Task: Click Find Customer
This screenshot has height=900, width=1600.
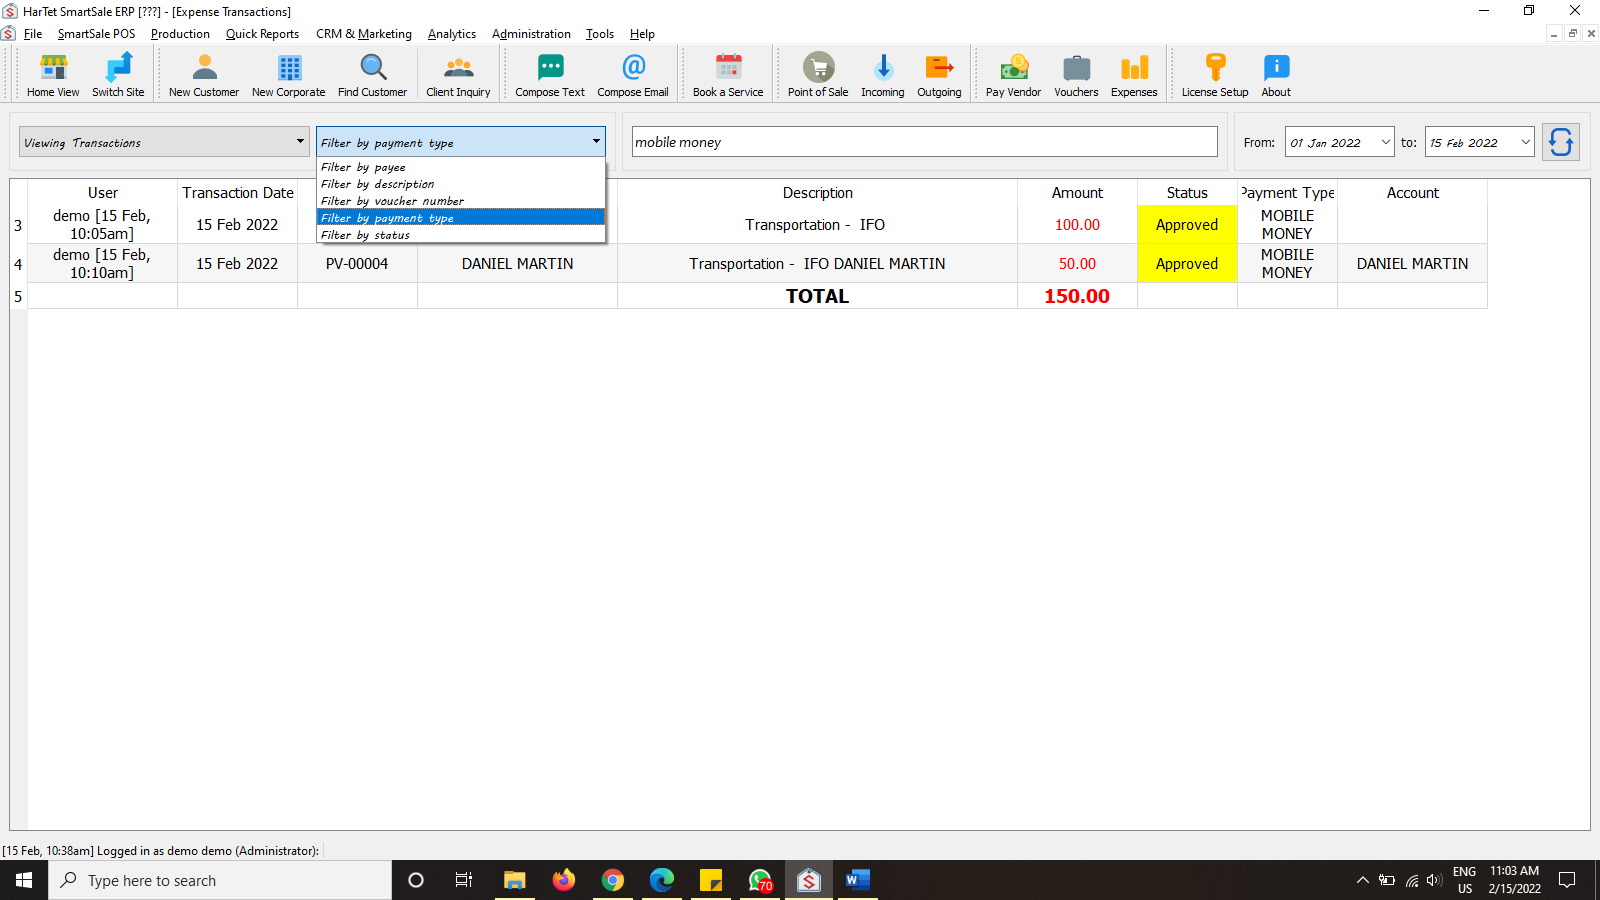Action: [x=372, y=73]
